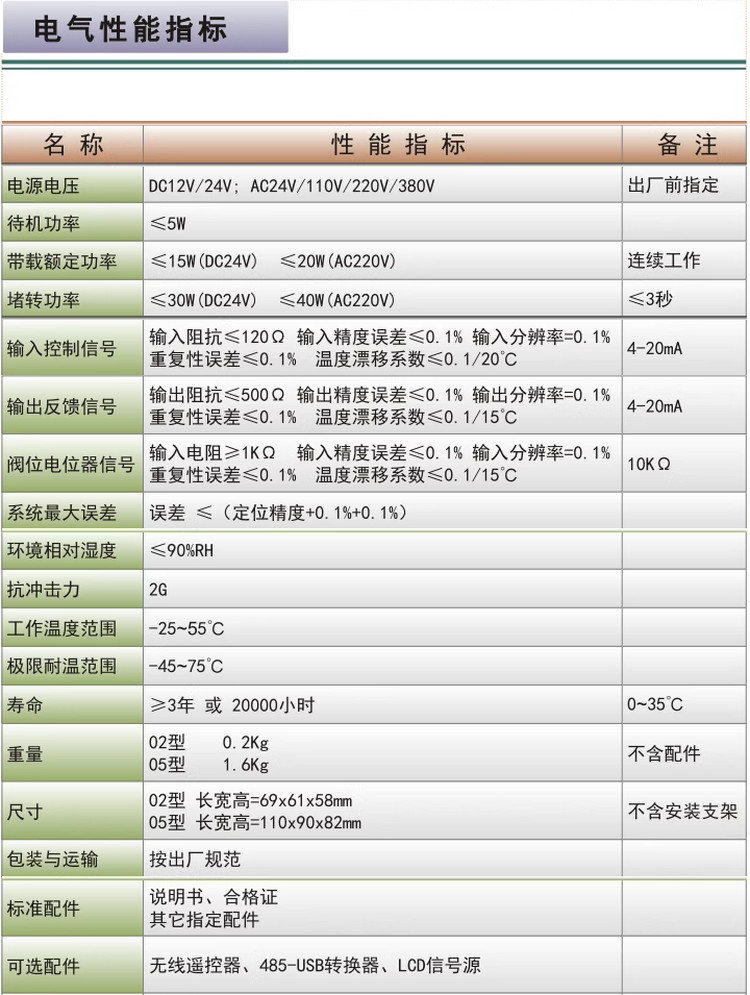Viewport: 750px width, 995px height.
Task: Select the 待机功率 row label
Action: pos(43,223)
